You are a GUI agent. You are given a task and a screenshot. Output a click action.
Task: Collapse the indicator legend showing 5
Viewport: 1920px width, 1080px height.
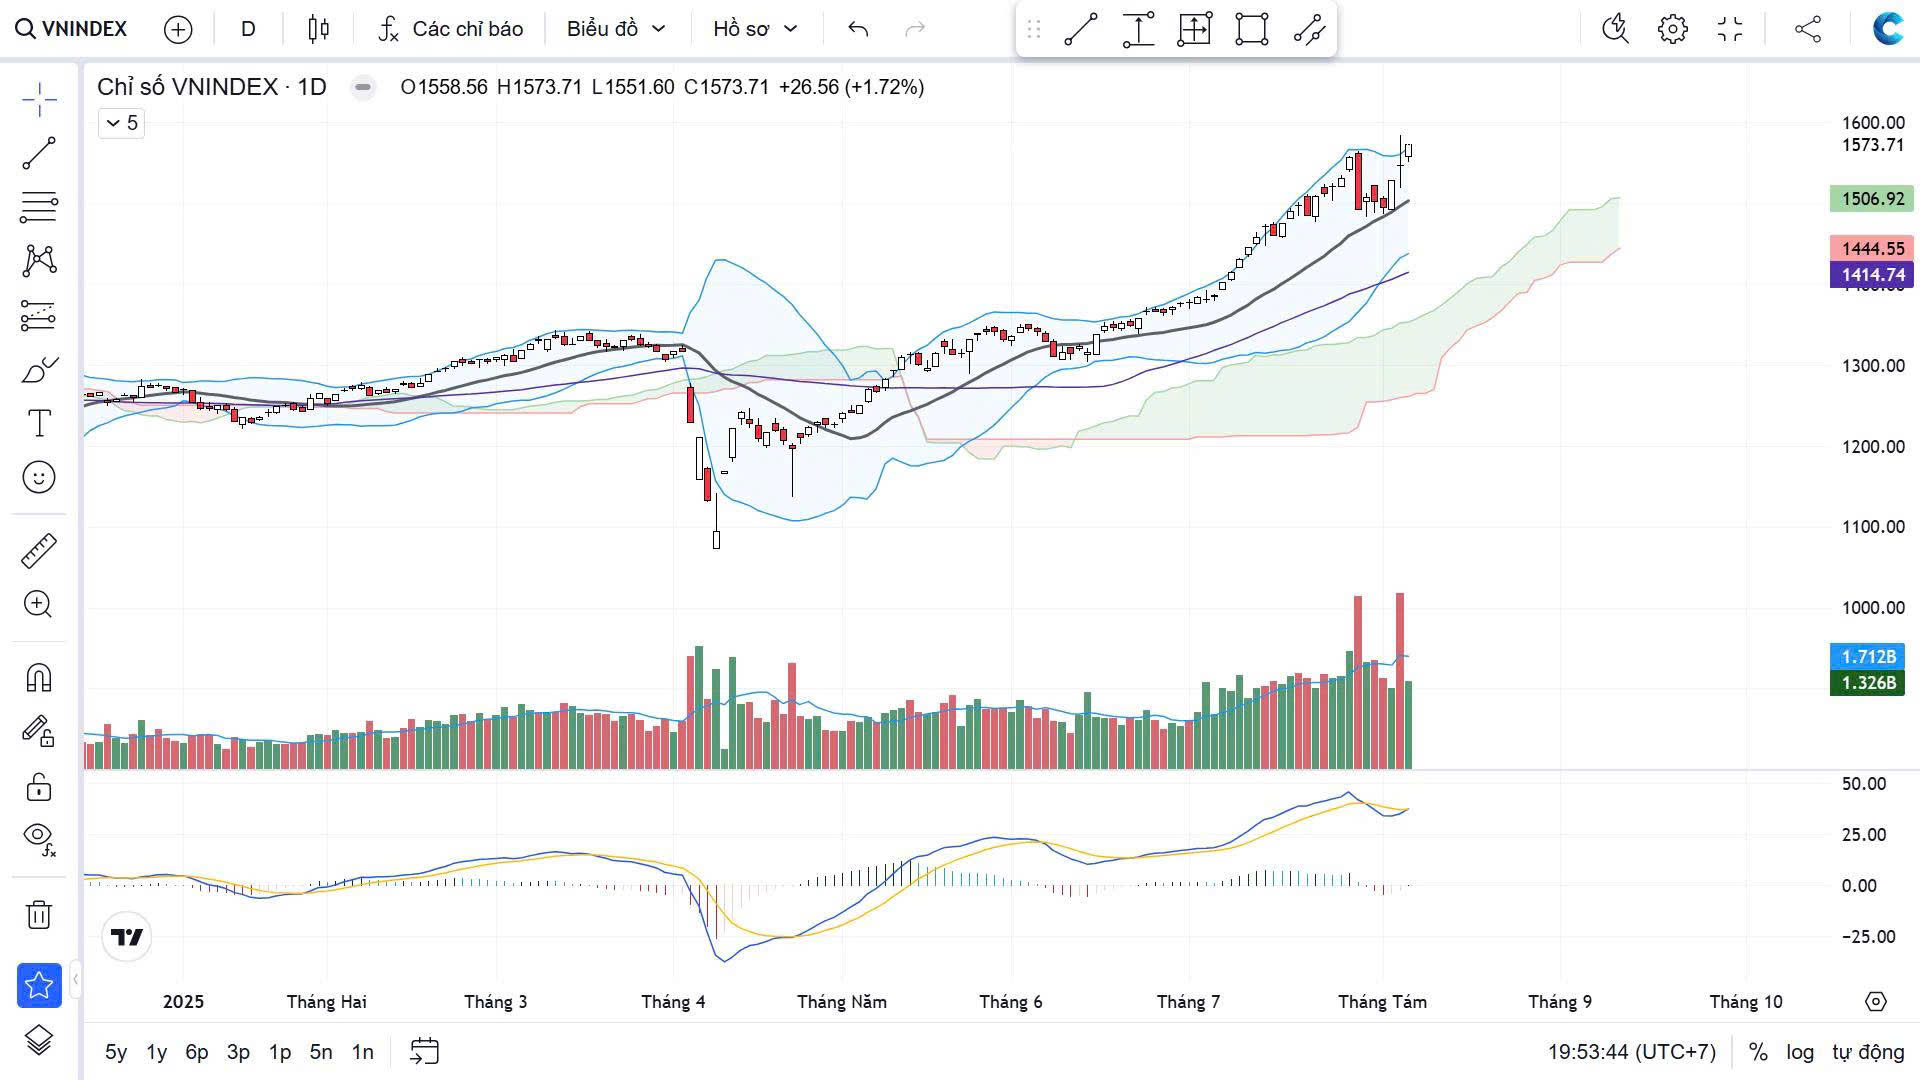[x=121, y=123]
